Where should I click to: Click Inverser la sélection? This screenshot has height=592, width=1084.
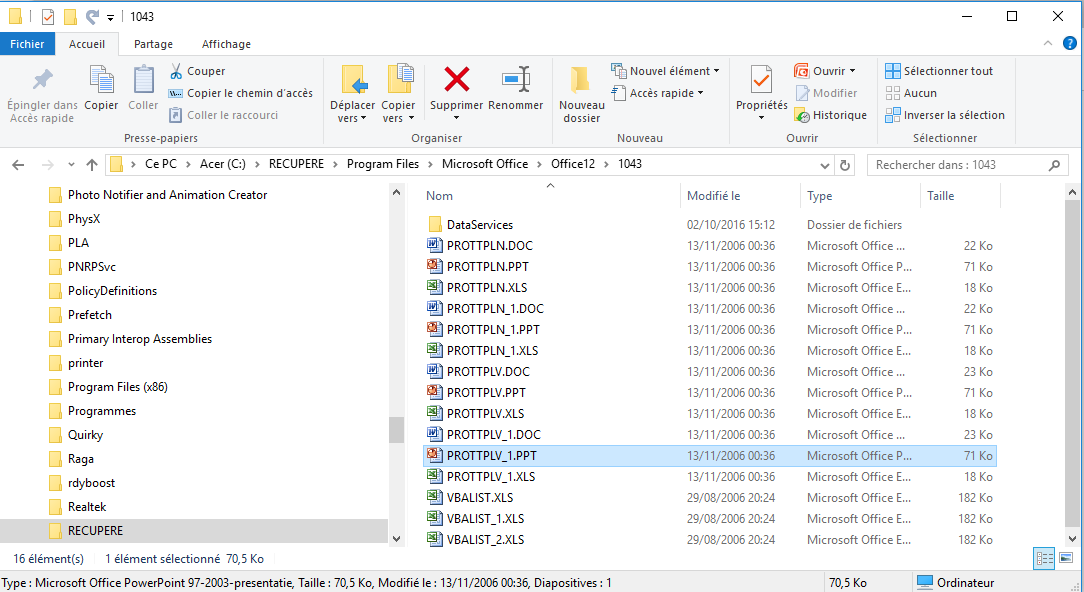(x=945, y=115)
